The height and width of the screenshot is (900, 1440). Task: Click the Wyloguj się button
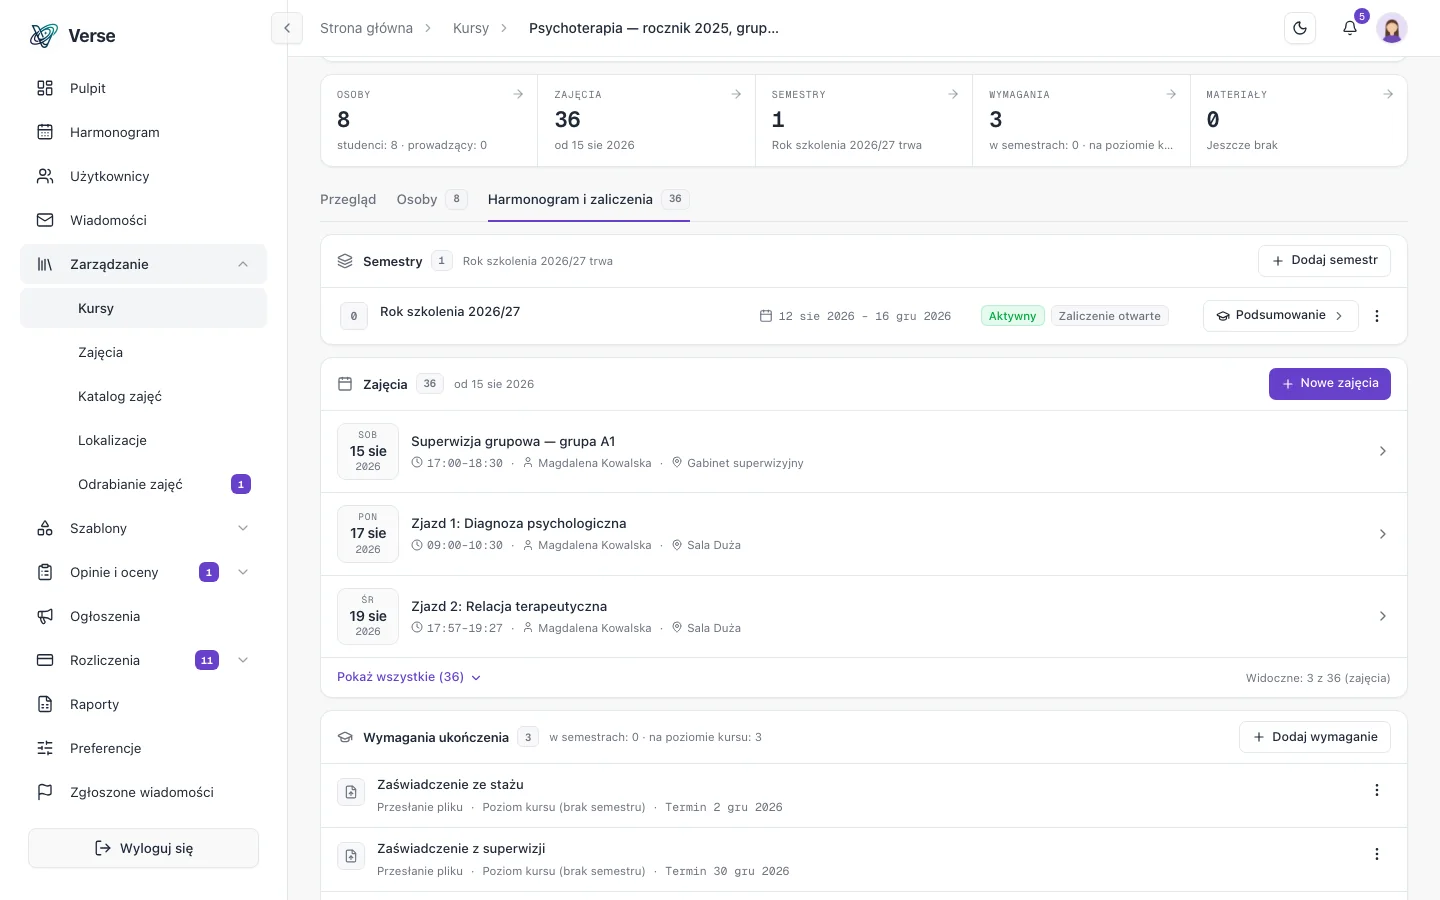pos(144,848)
